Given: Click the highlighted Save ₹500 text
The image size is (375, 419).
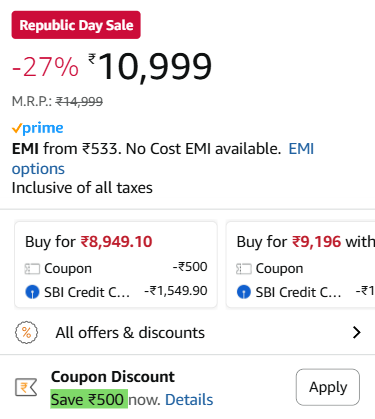Looking at the screenshot, I should 89,399.
